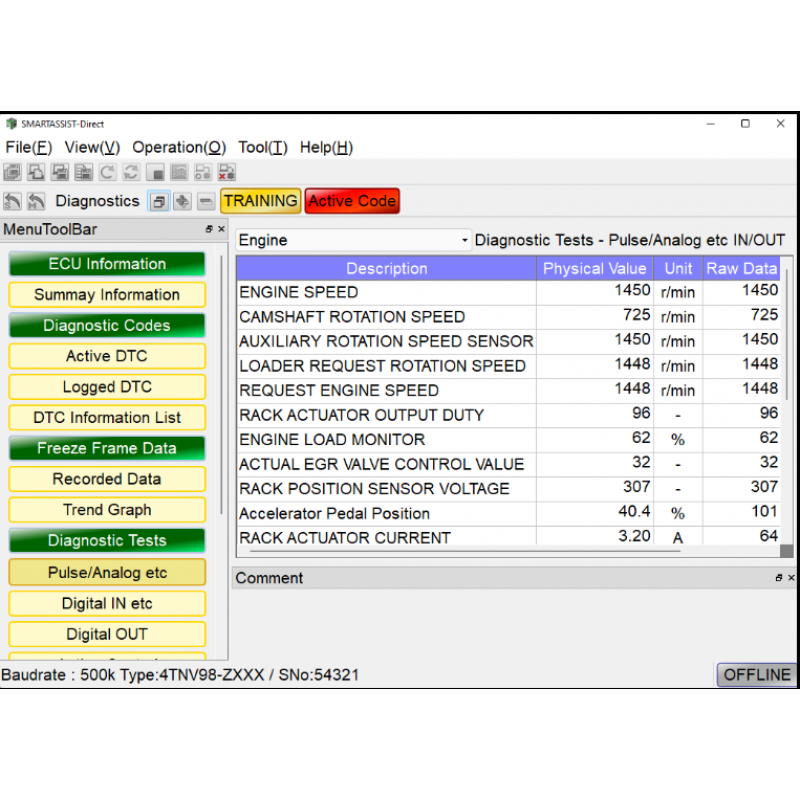Open the Engine selection dropdown

(x=463, y=240)
